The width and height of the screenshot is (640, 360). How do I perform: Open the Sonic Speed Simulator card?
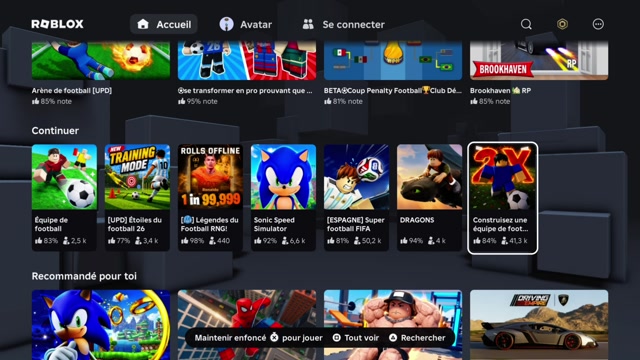pyautogui.click(x=284, y=197)
